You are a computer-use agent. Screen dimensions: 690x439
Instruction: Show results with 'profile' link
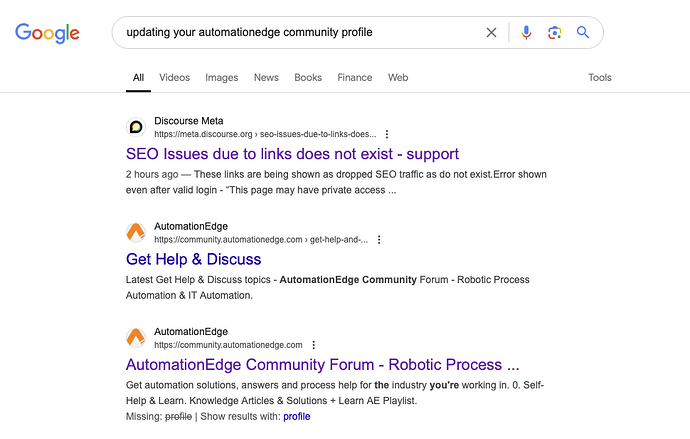(x=297, y=417)
